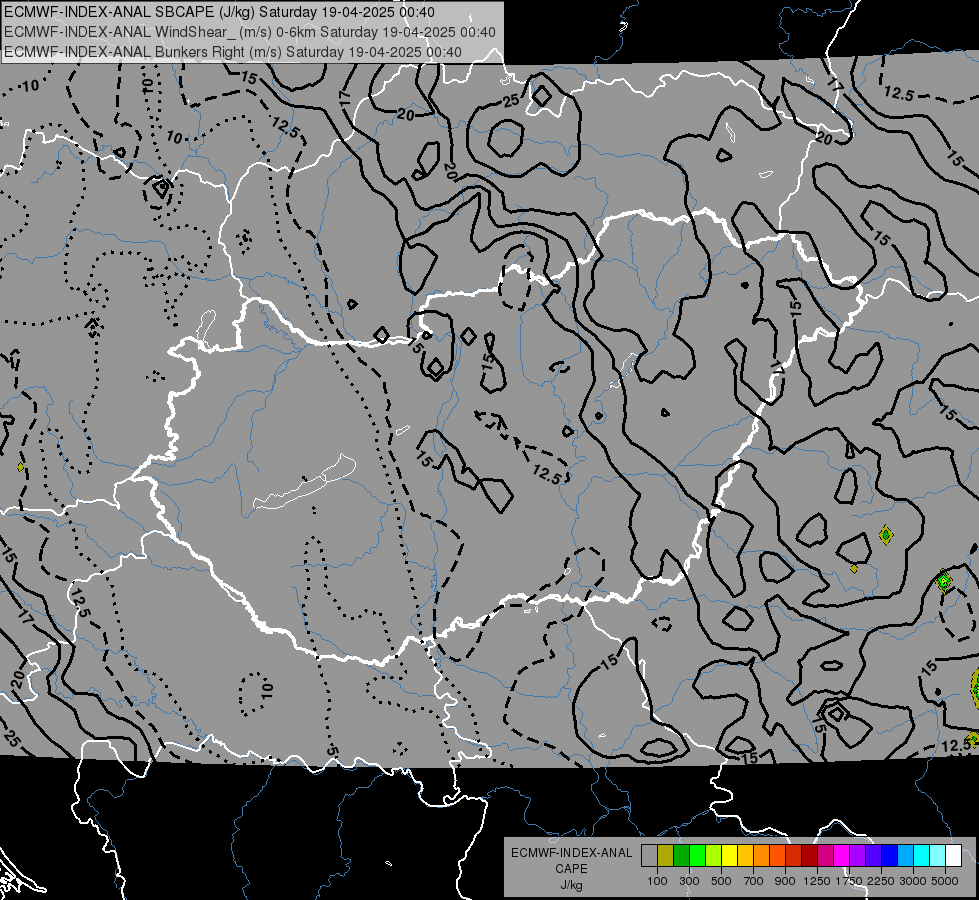Click the 500 legend tick value
979x900 pixels.
[721, 881]
